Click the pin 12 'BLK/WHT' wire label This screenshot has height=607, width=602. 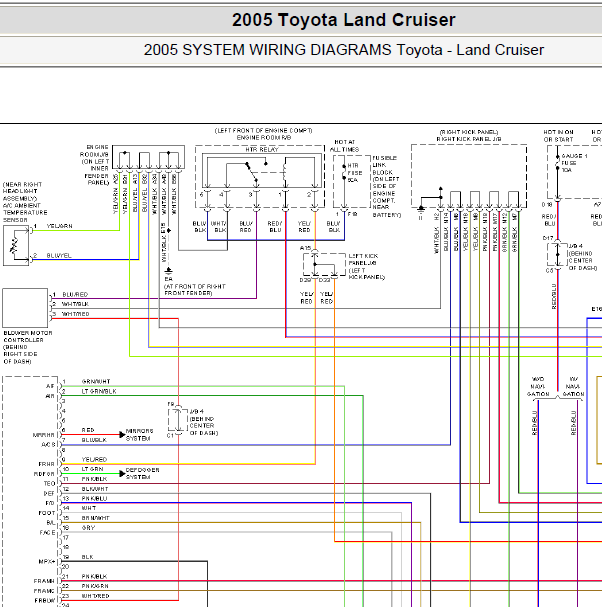click(95, 489)
